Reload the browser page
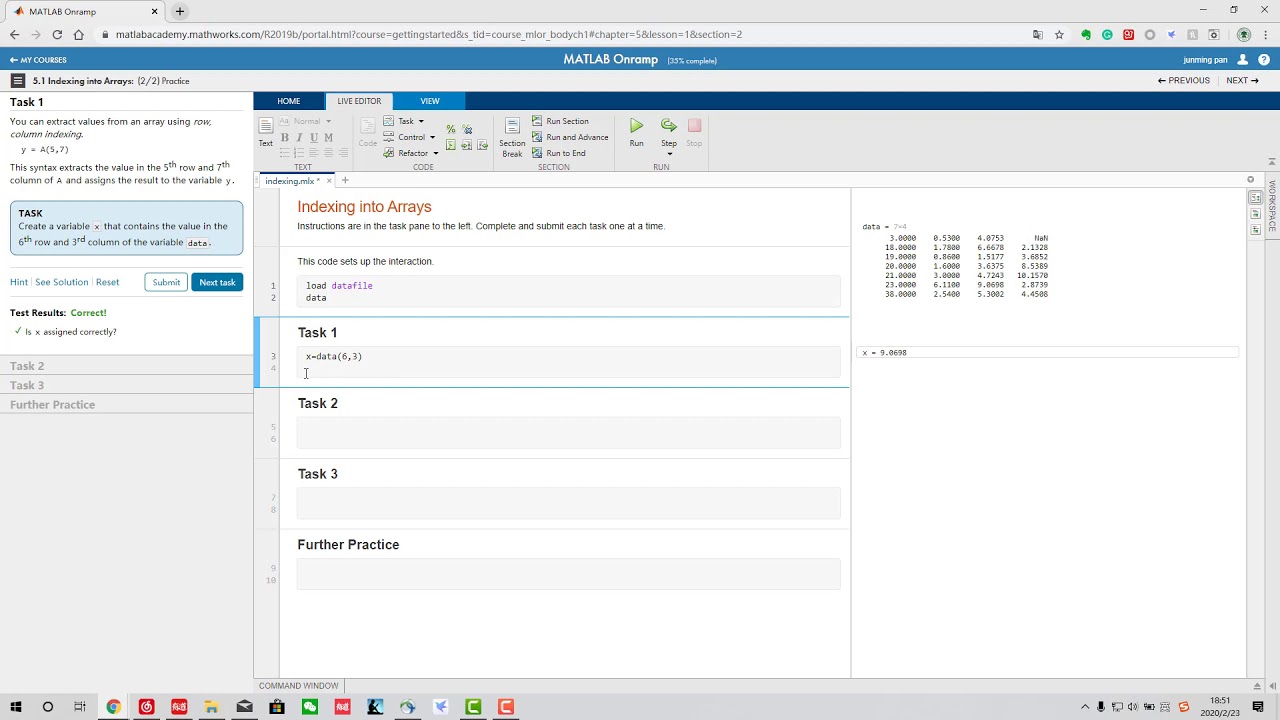1280x720 pixels. tap(57, 35)
